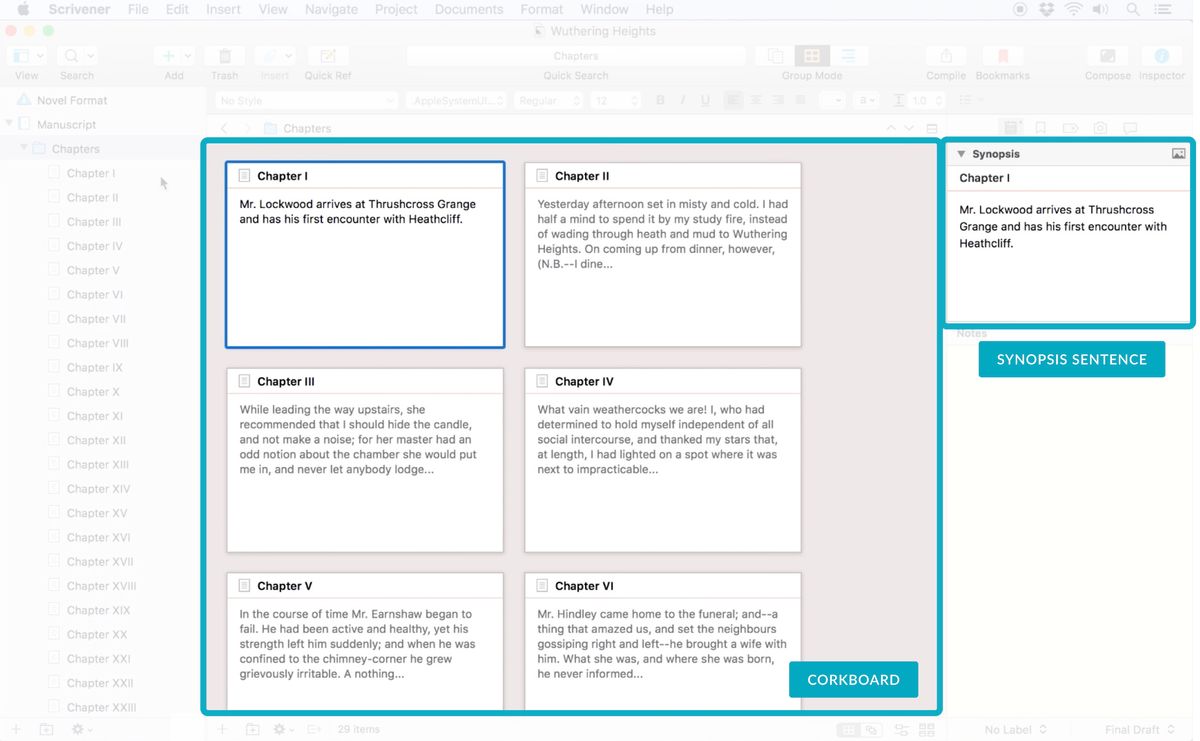
Task: Open Spotlight search in menu bar
Action: [x=1133, y=9]
